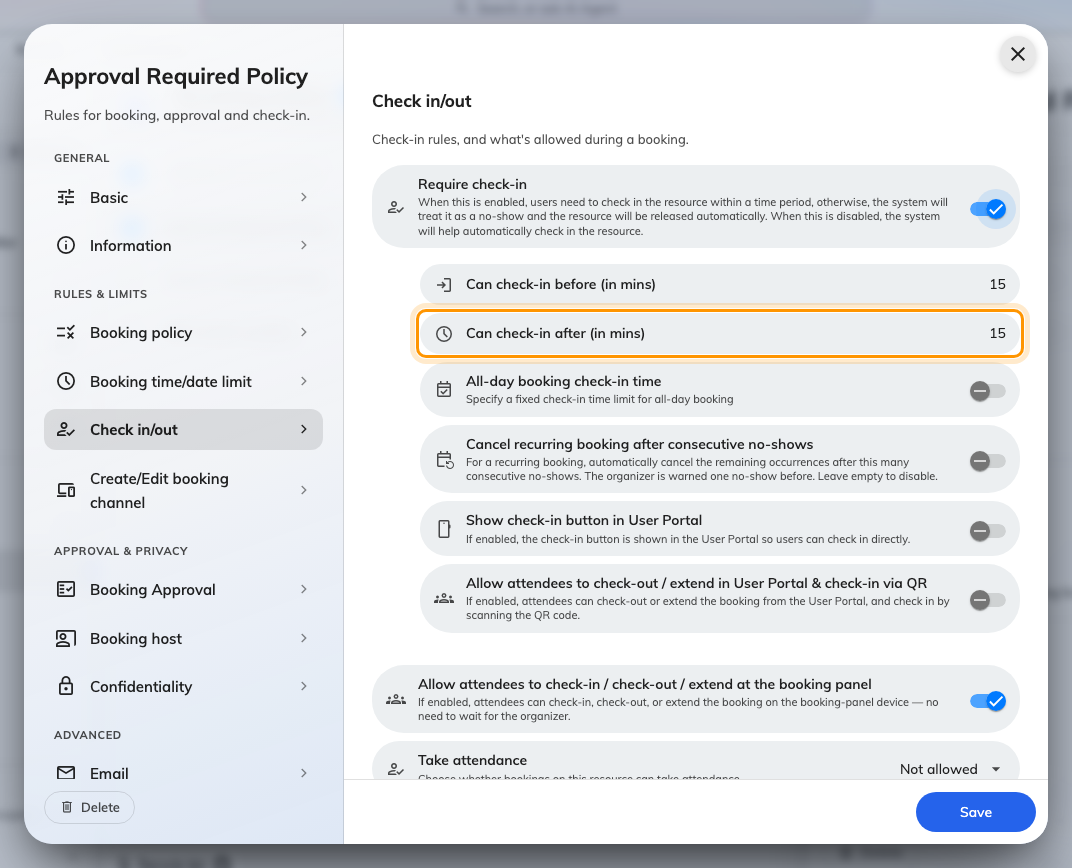Open the Confidentiality section
The image size is (1072, 868).
(x=183, y=686)
